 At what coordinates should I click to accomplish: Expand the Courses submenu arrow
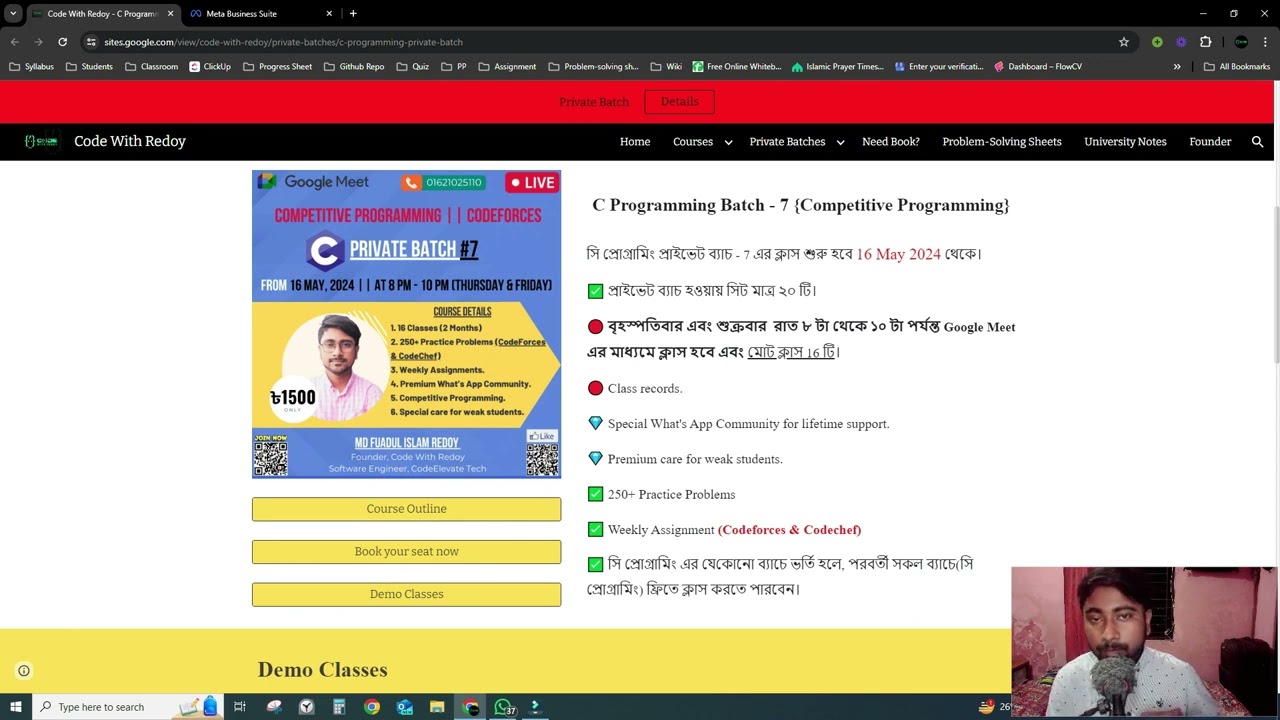click(x=728, y=142)
